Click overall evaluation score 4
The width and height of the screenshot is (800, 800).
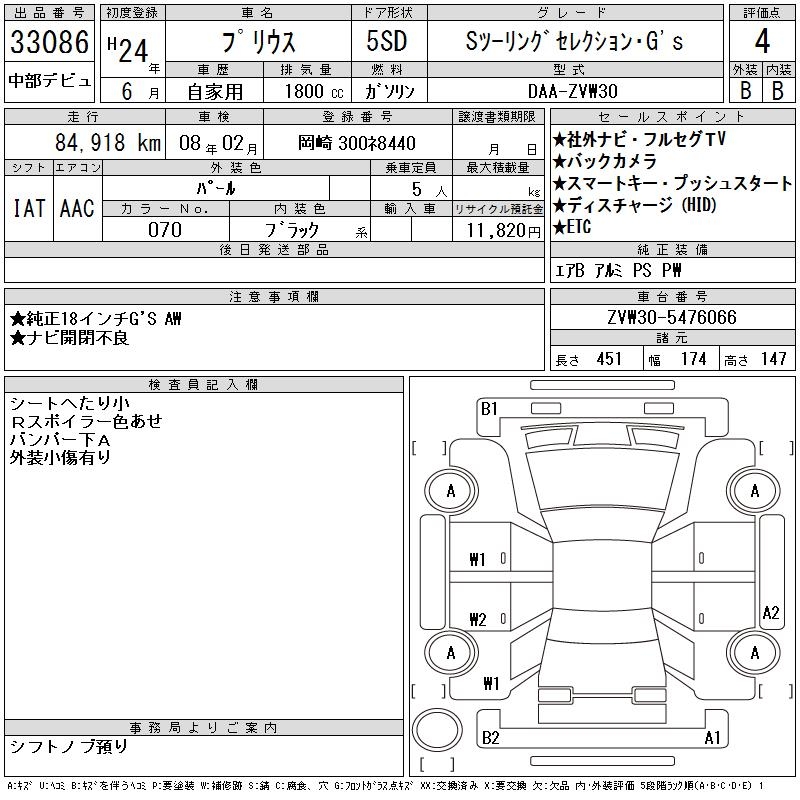762,41
